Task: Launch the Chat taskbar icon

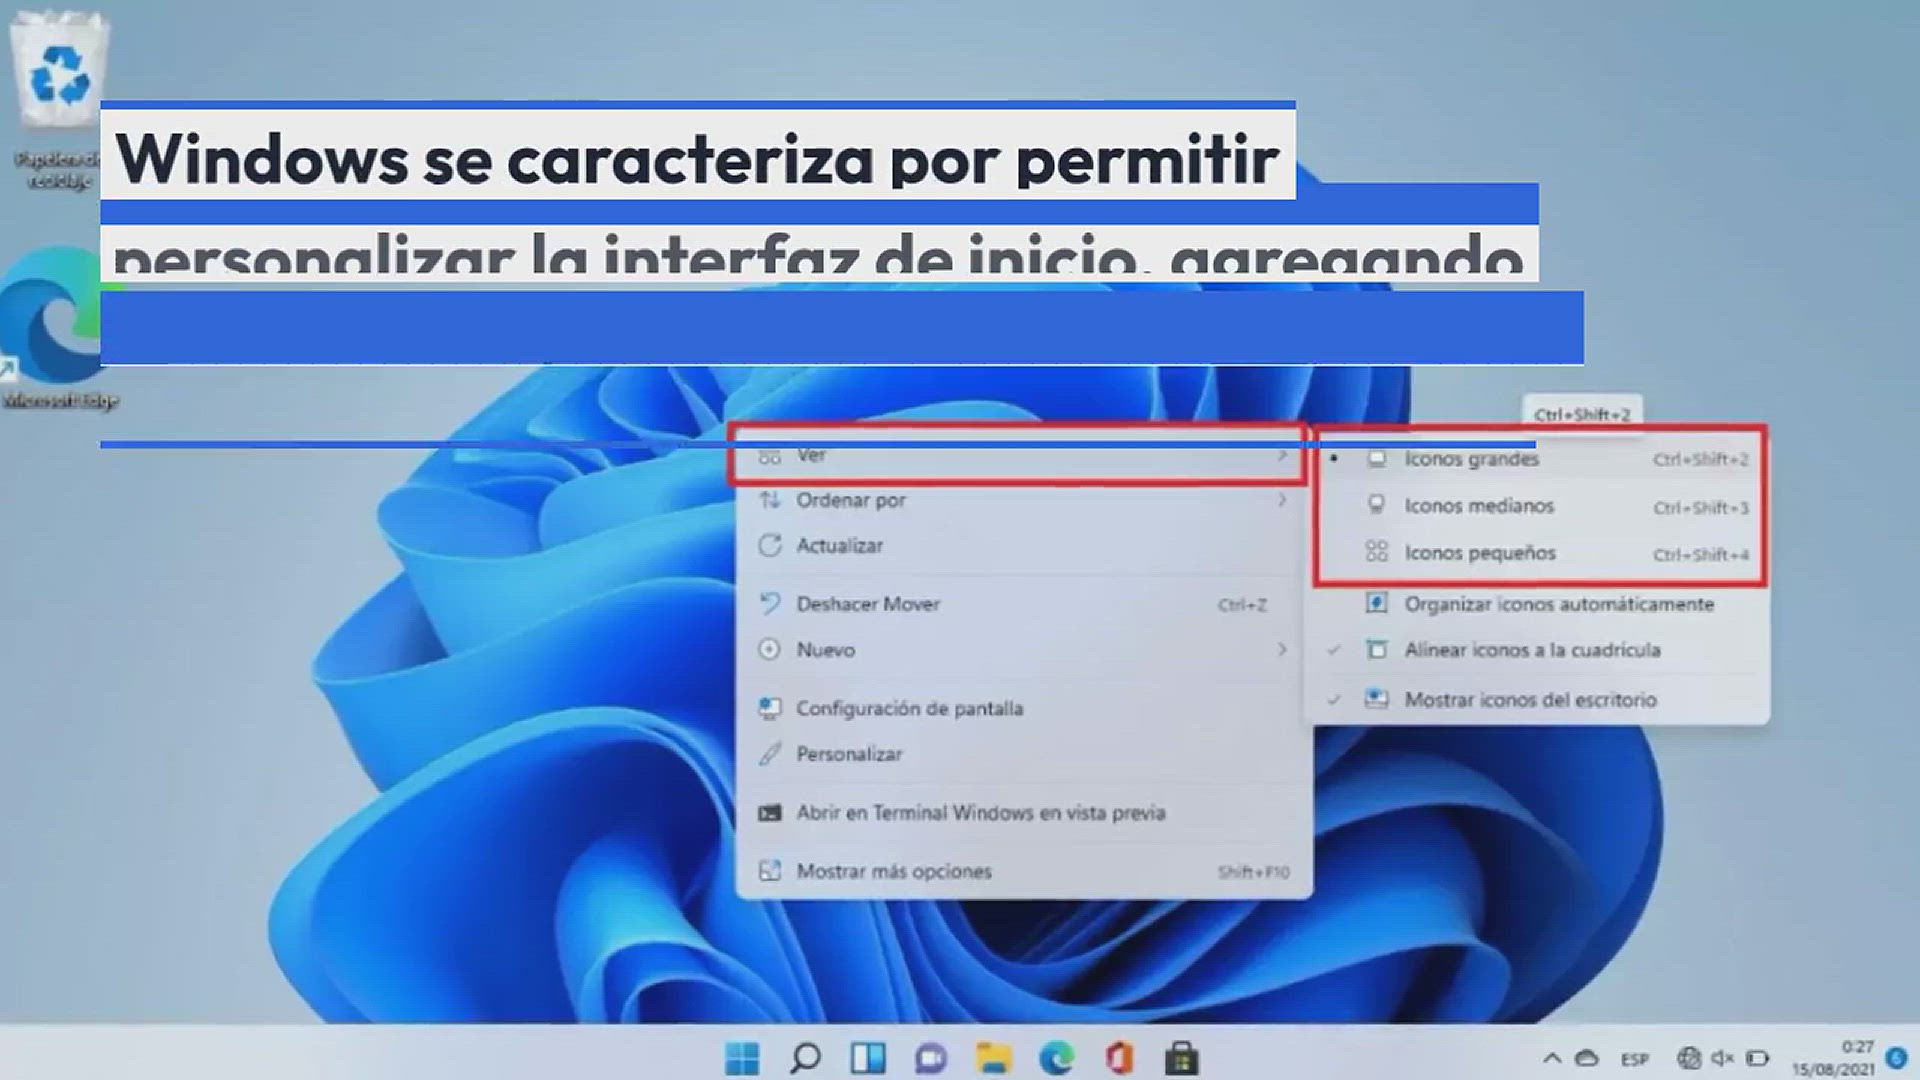Action: (930, 1058)
